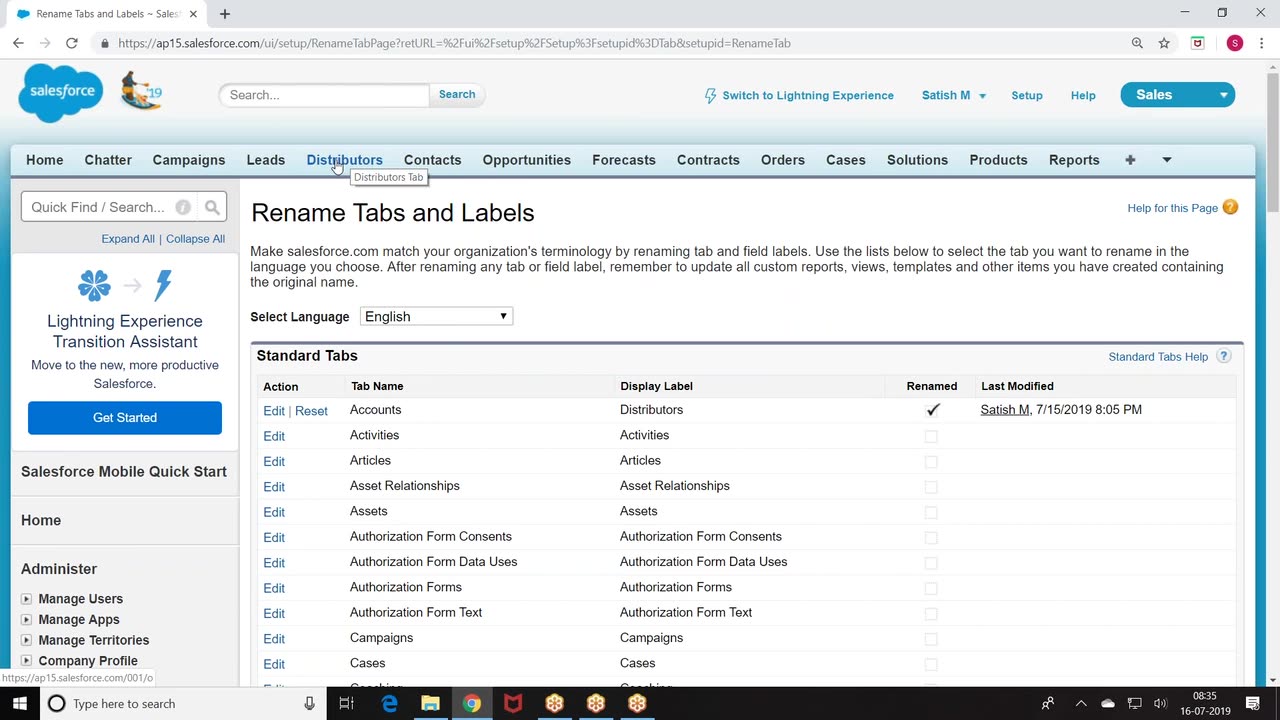Open the volume control in system tray

[1161, 703]
